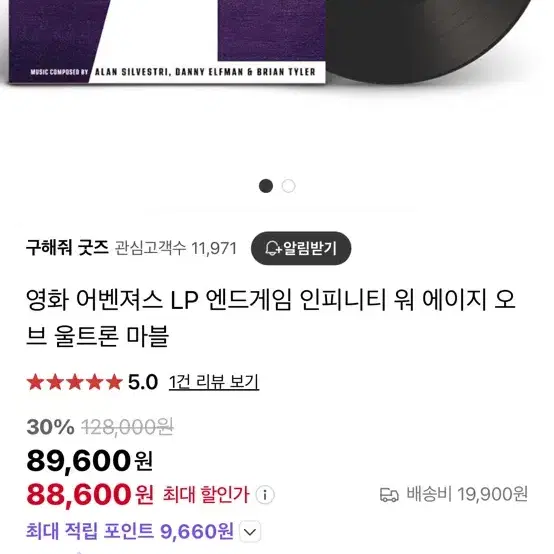Select the second image carousel dot

tap(288, 186)
